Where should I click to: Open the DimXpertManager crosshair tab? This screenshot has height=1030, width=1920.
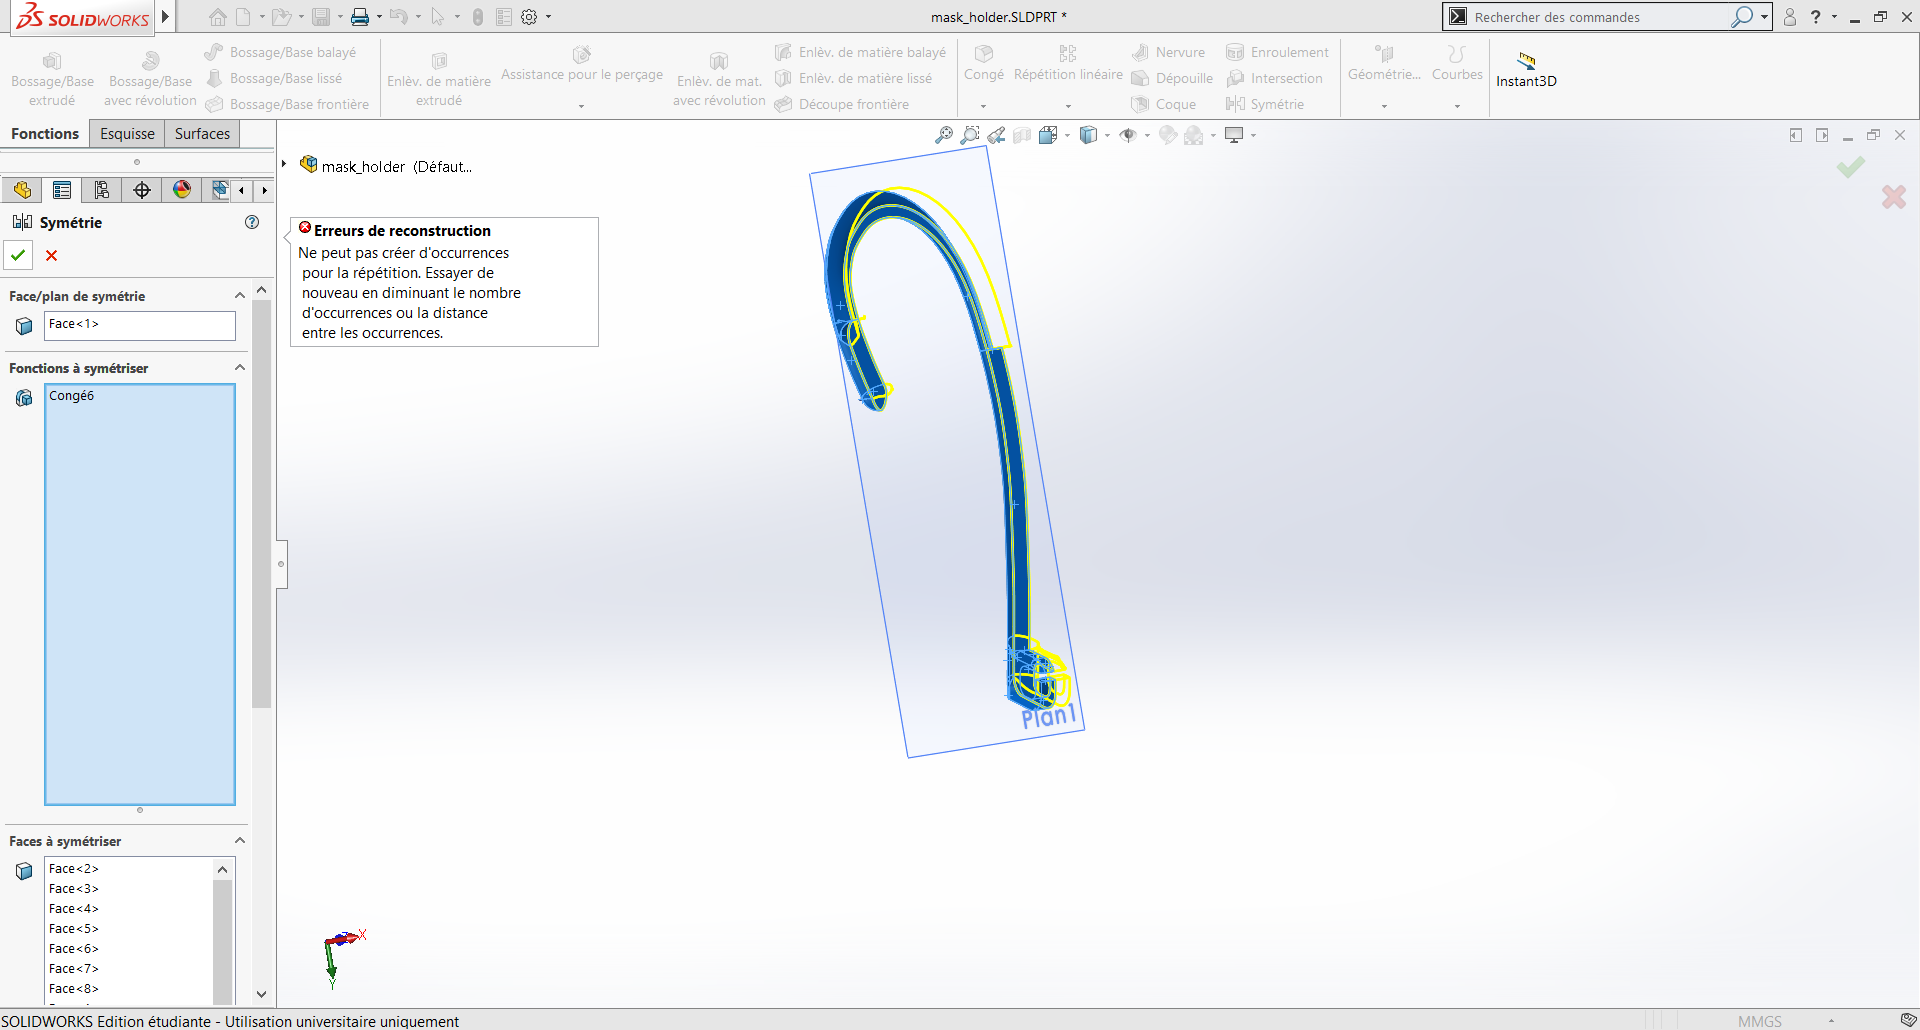(142, 190)
